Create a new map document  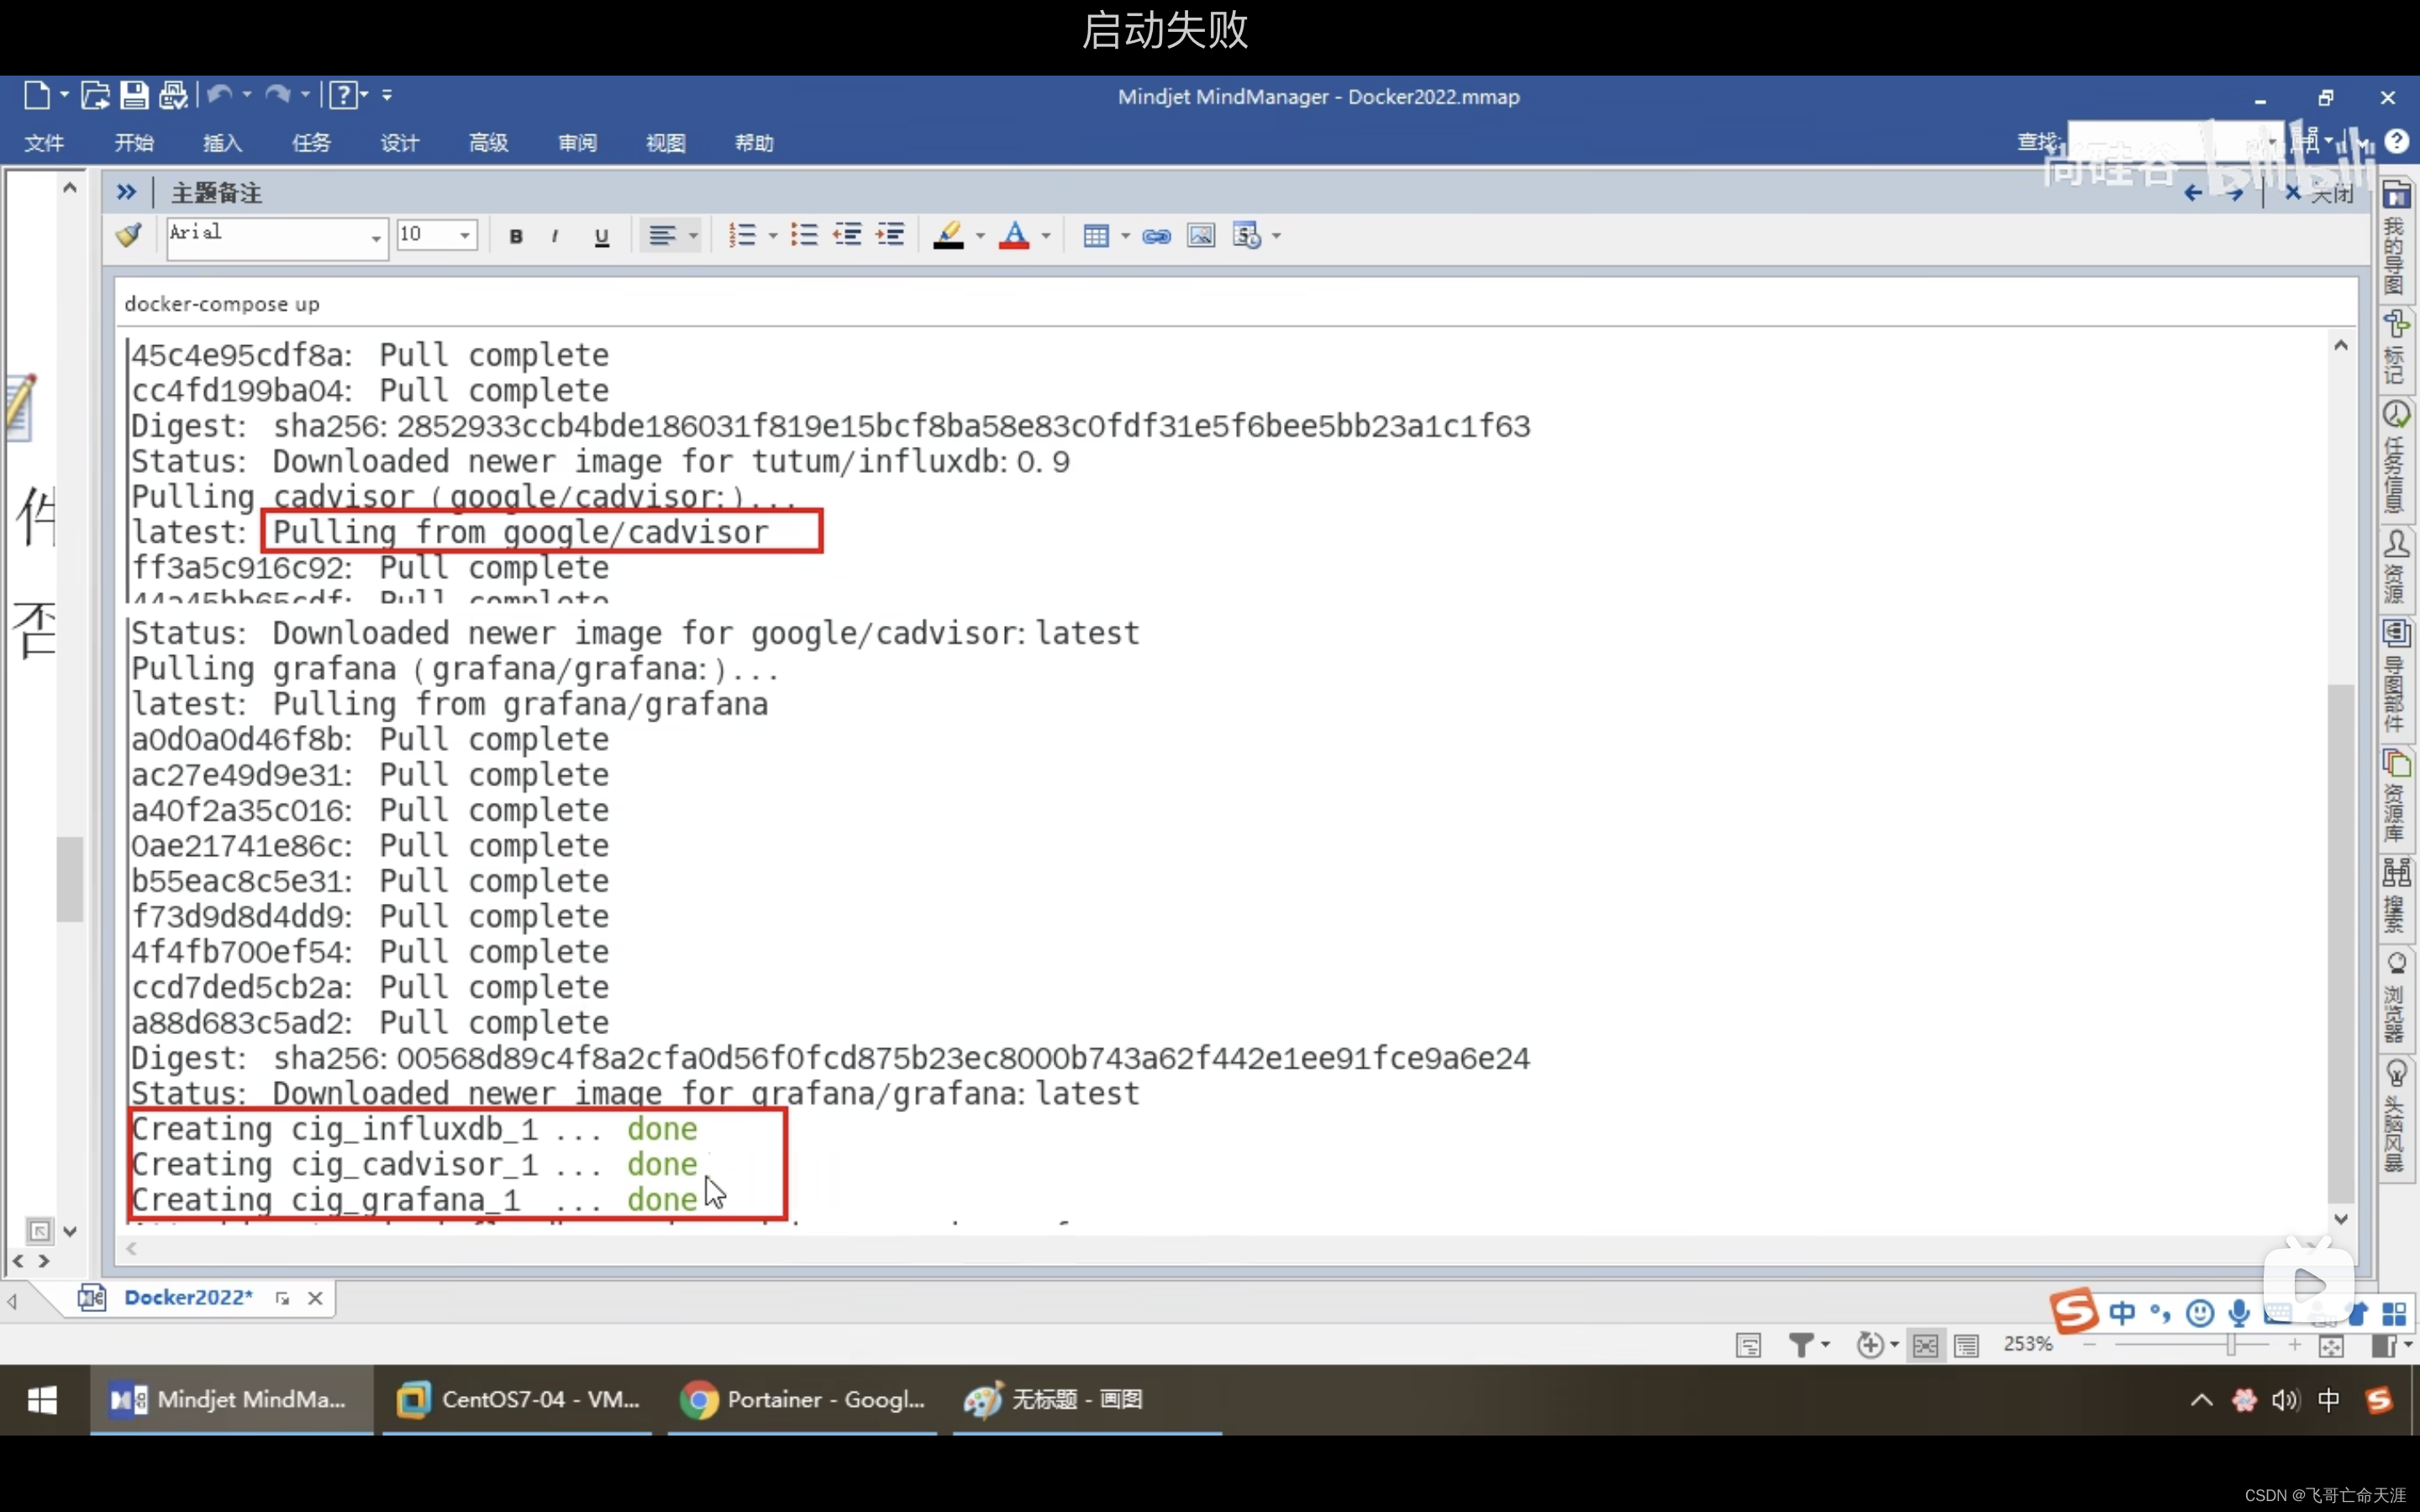click(x=37, y=95)
